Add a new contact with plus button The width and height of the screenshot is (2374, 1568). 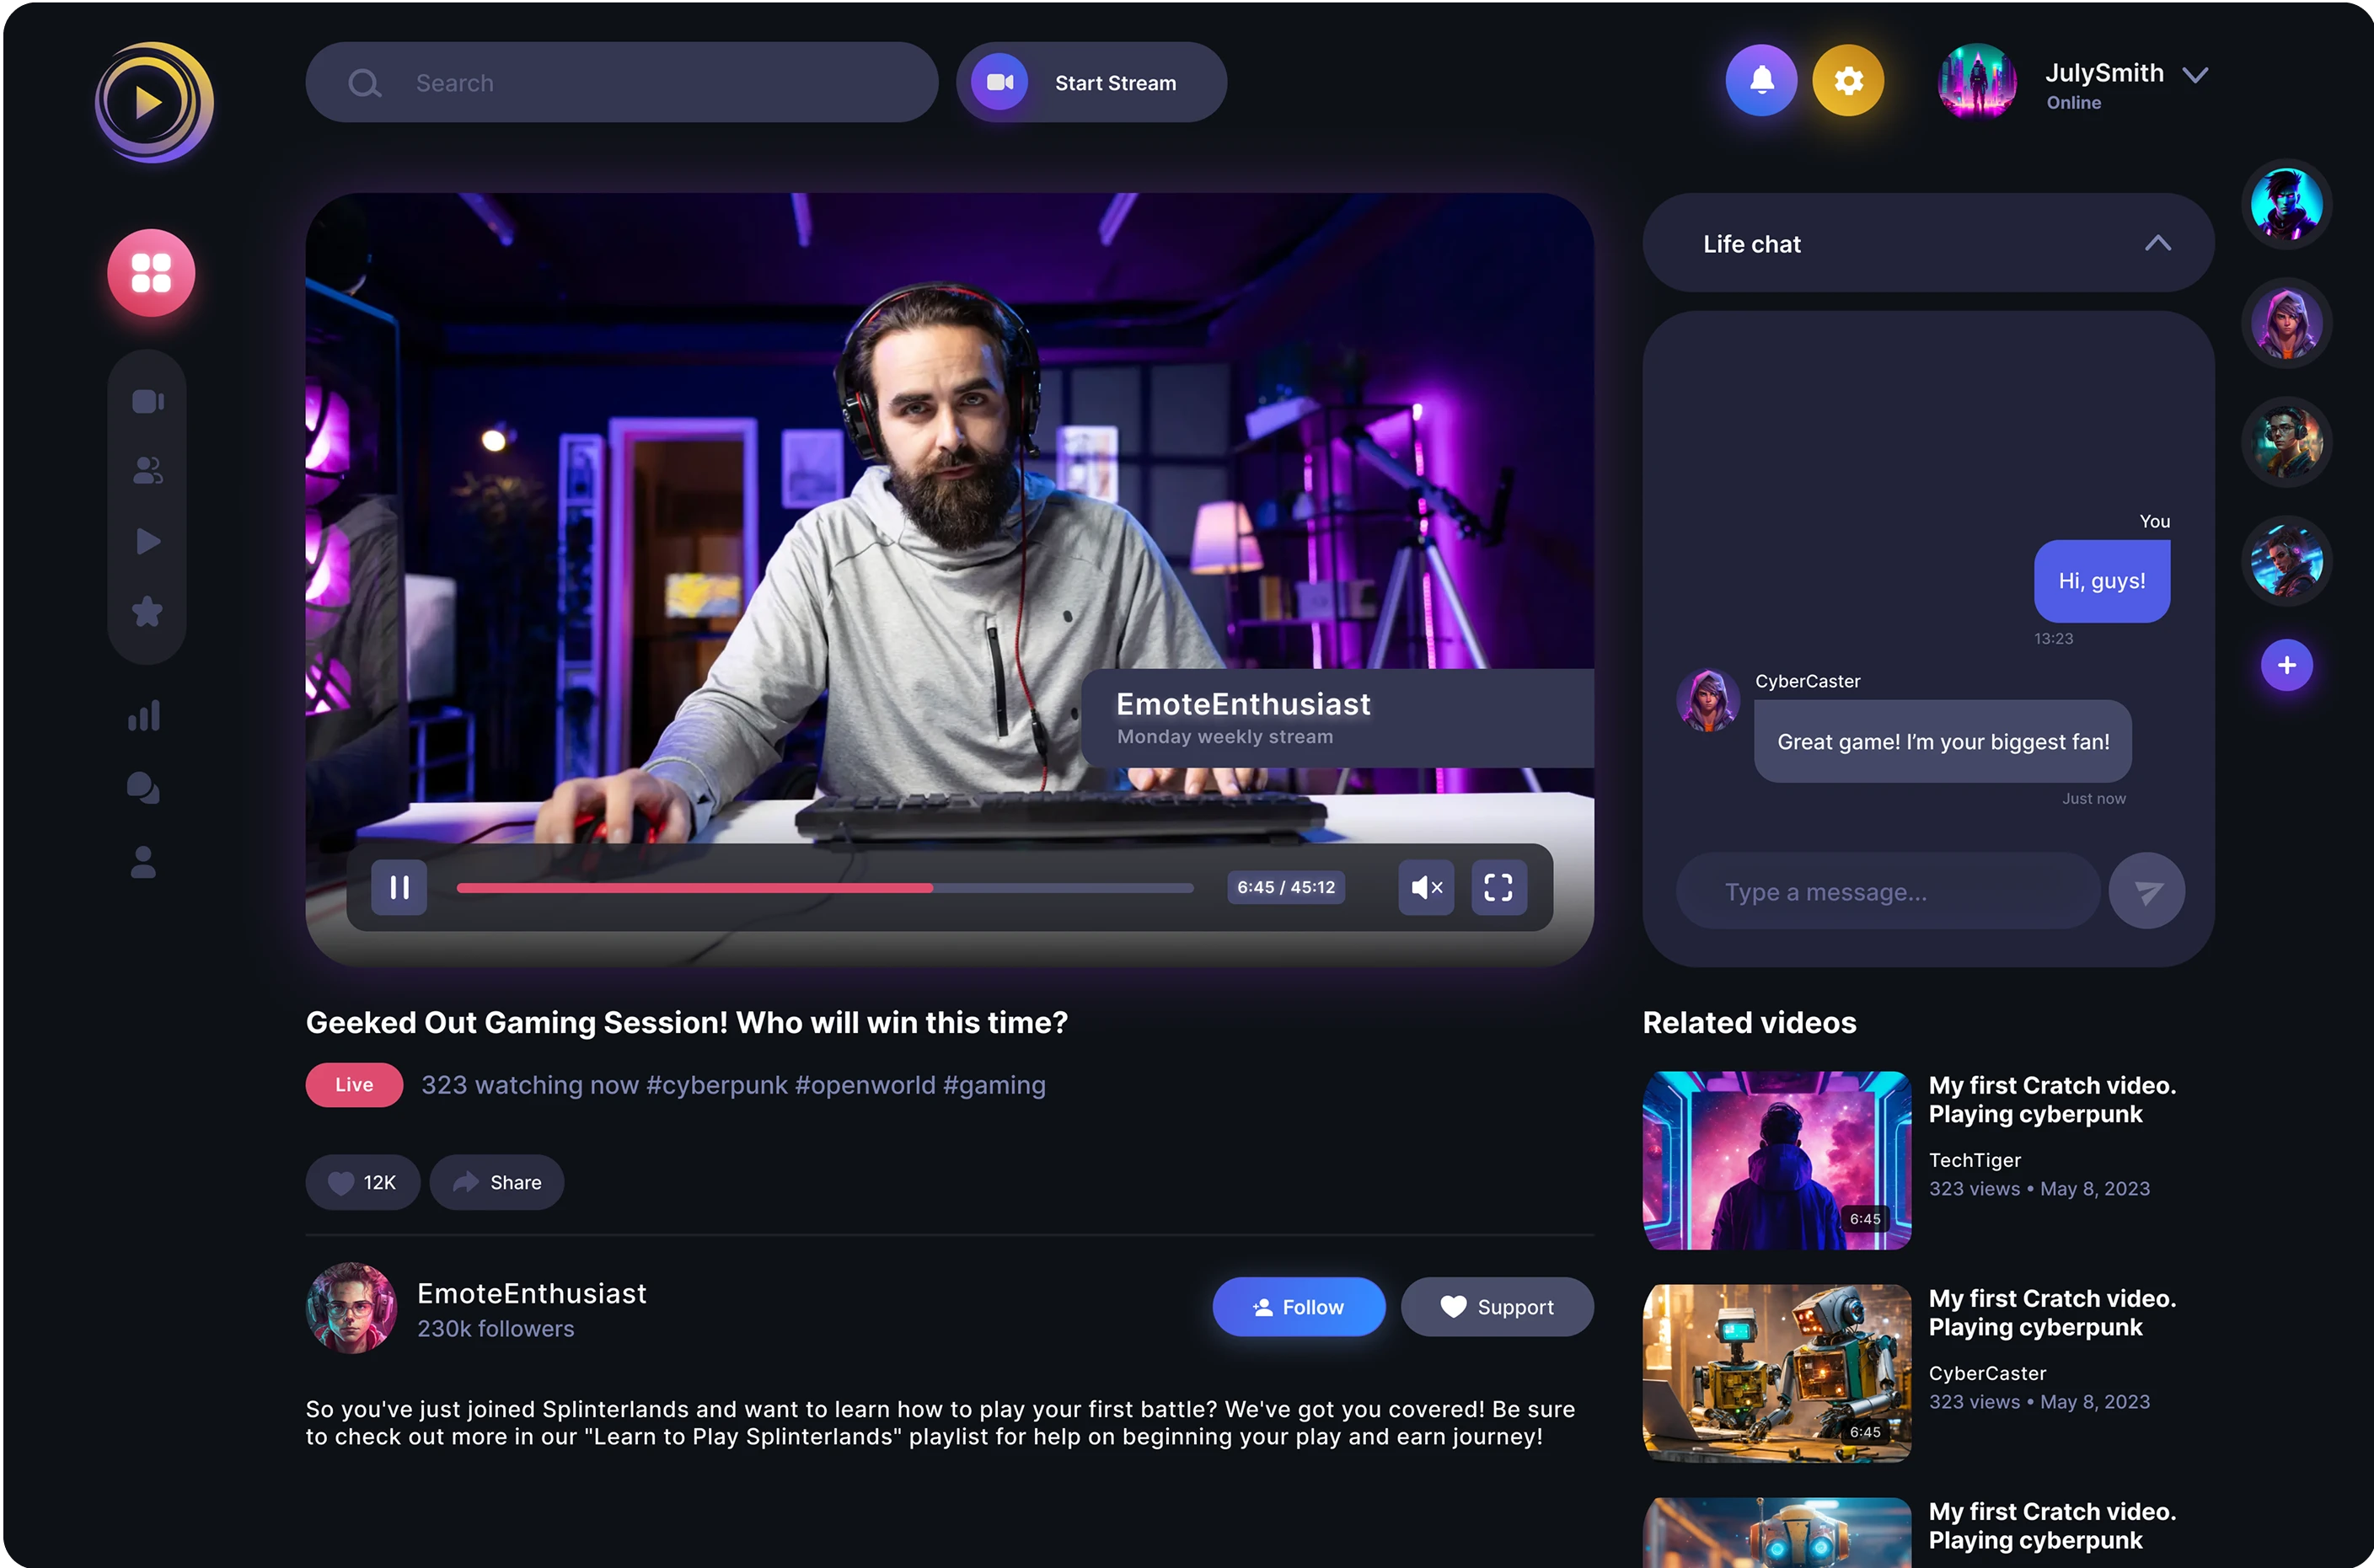(2286, 665)
